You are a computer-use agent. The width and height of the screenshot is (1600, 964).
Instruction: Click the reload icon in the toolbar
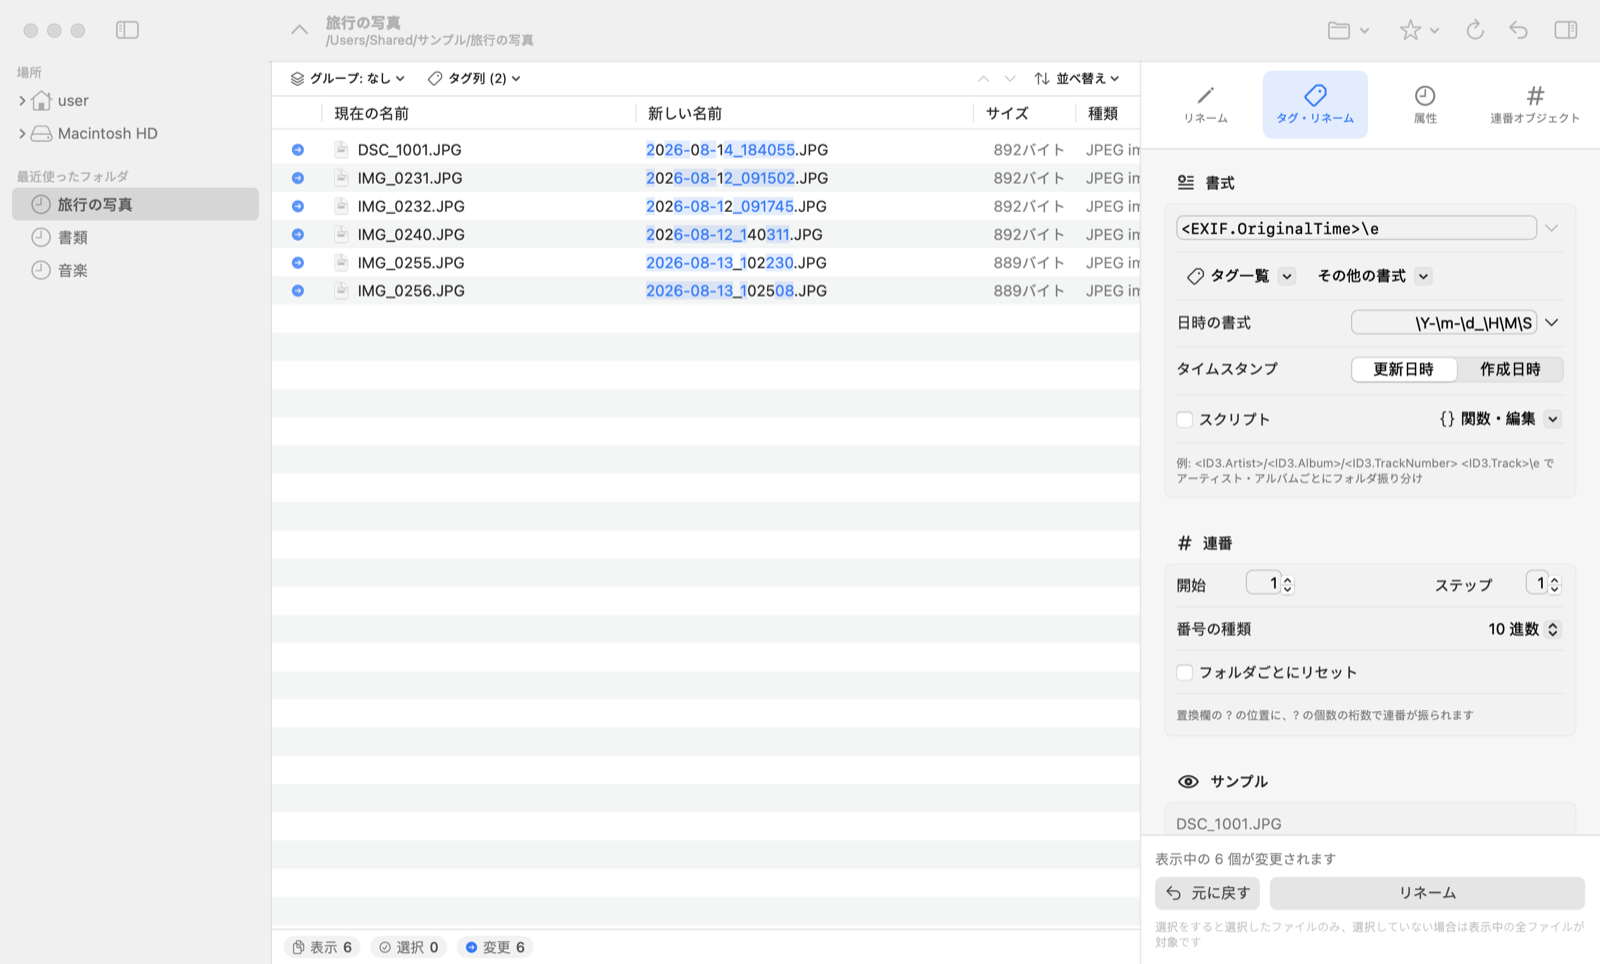pyautogui.click(x=1475, y=30)
